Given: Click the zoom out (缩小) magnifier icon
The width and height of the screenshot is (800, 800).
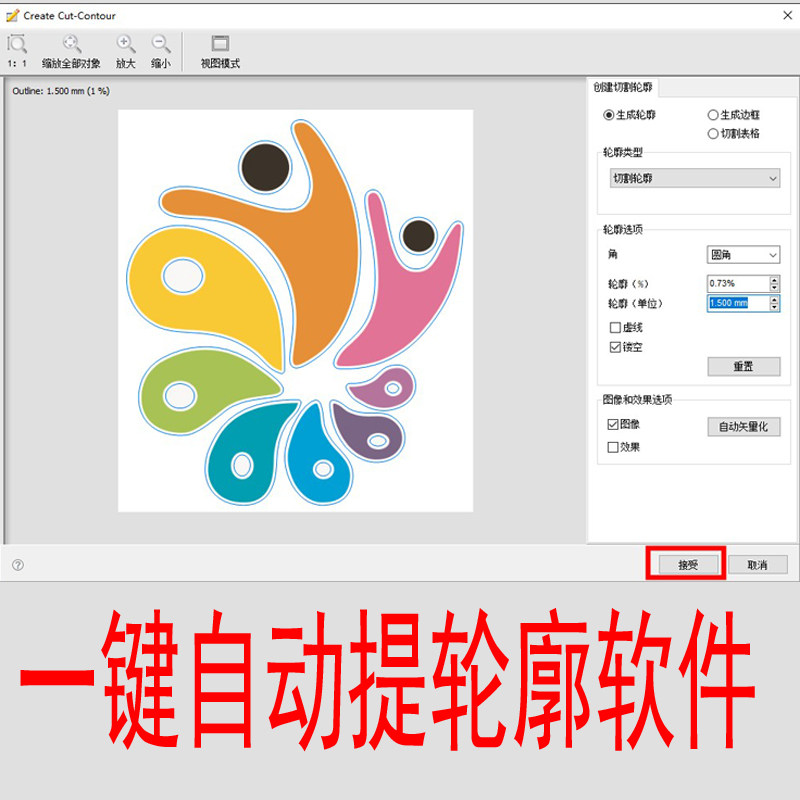Looking at the screenshot, I should pos(161,44).
